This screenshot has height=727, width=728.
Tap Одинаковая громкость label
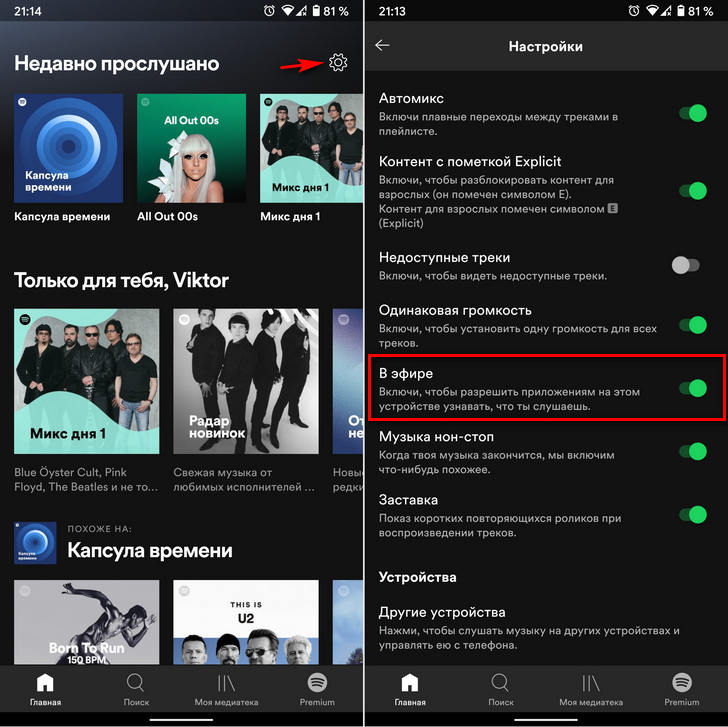455,310
